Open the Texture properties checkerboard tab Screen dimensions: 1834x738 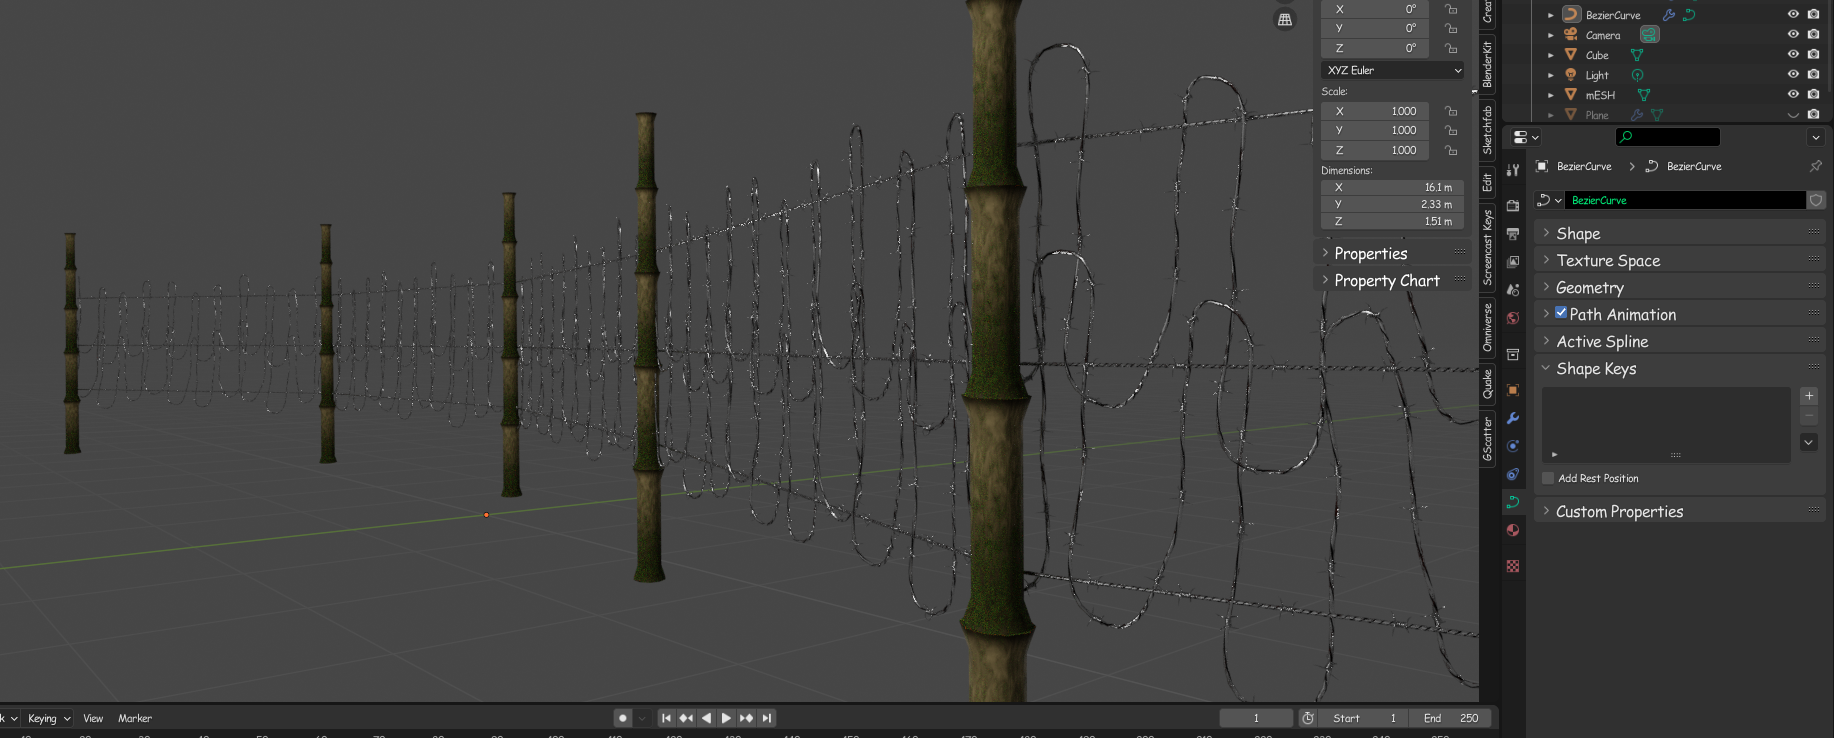[x=1513, y=566]
